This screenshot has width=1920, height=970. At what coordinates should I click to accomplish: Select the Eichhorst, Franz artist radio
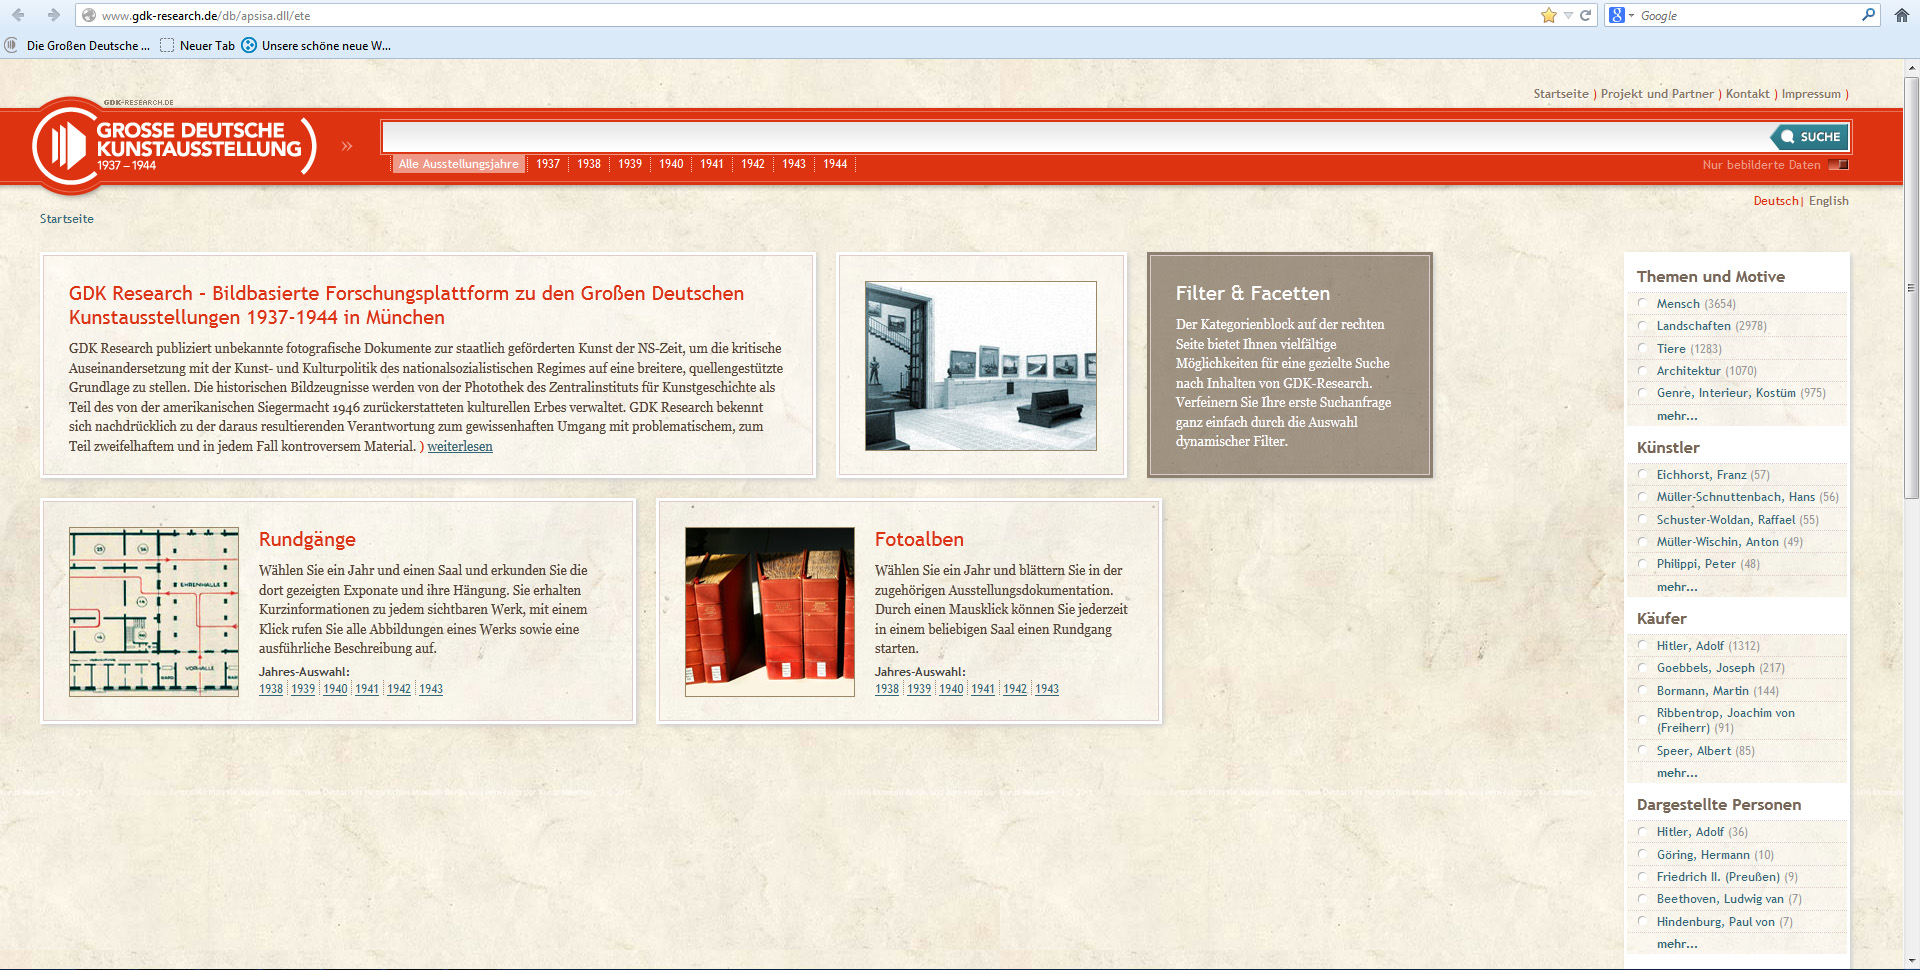pos(1642,475)
